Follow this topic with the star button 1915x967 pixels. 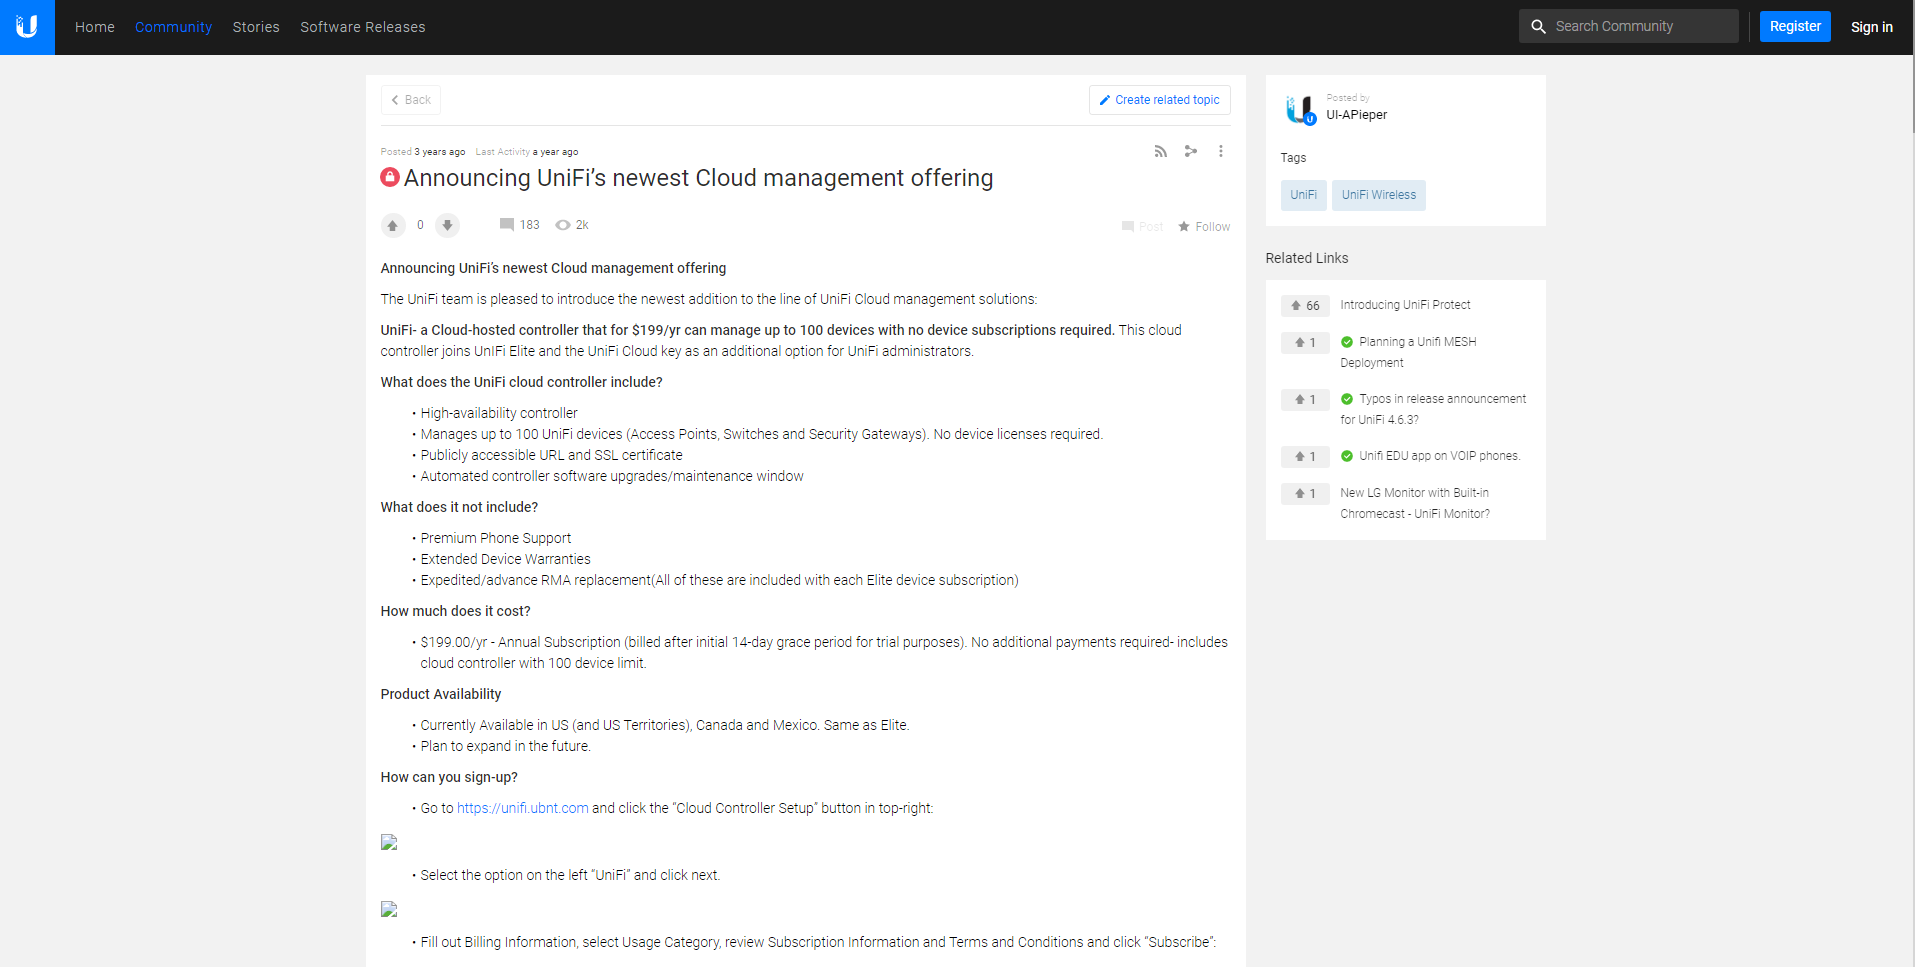click(1204, 227)
